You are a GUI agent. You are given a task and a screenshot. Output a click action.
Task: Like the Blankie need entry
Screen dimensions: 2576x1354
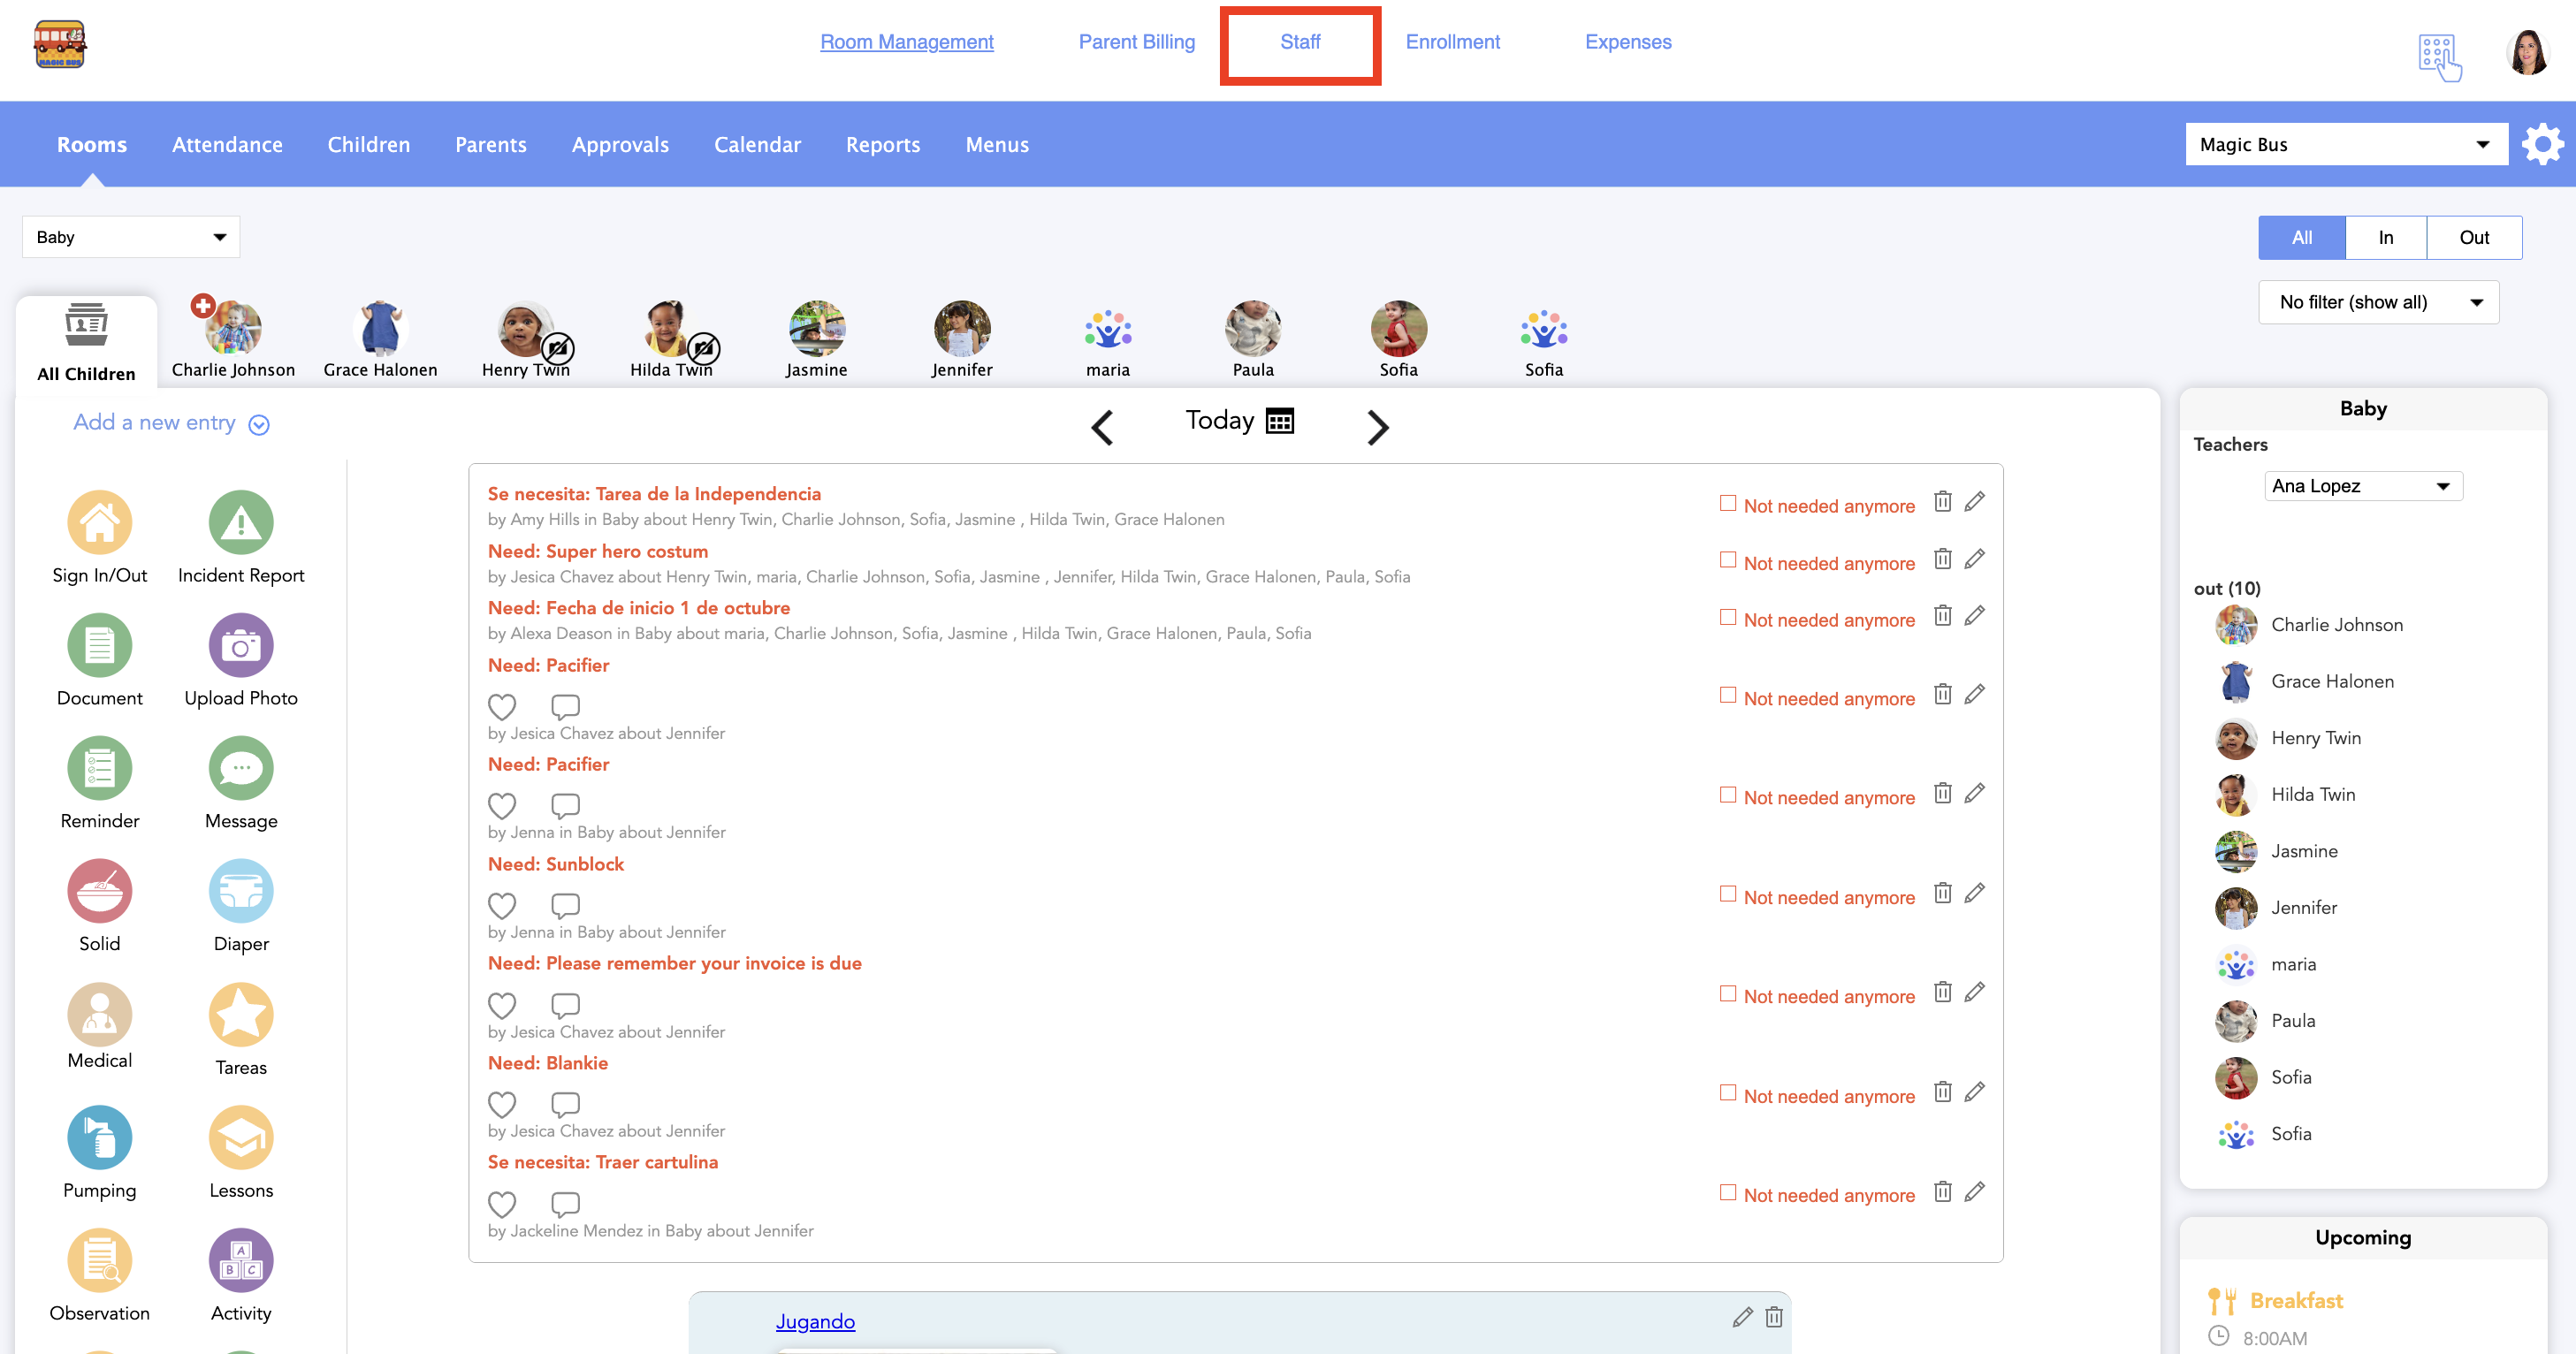(x=502, y=1104)
